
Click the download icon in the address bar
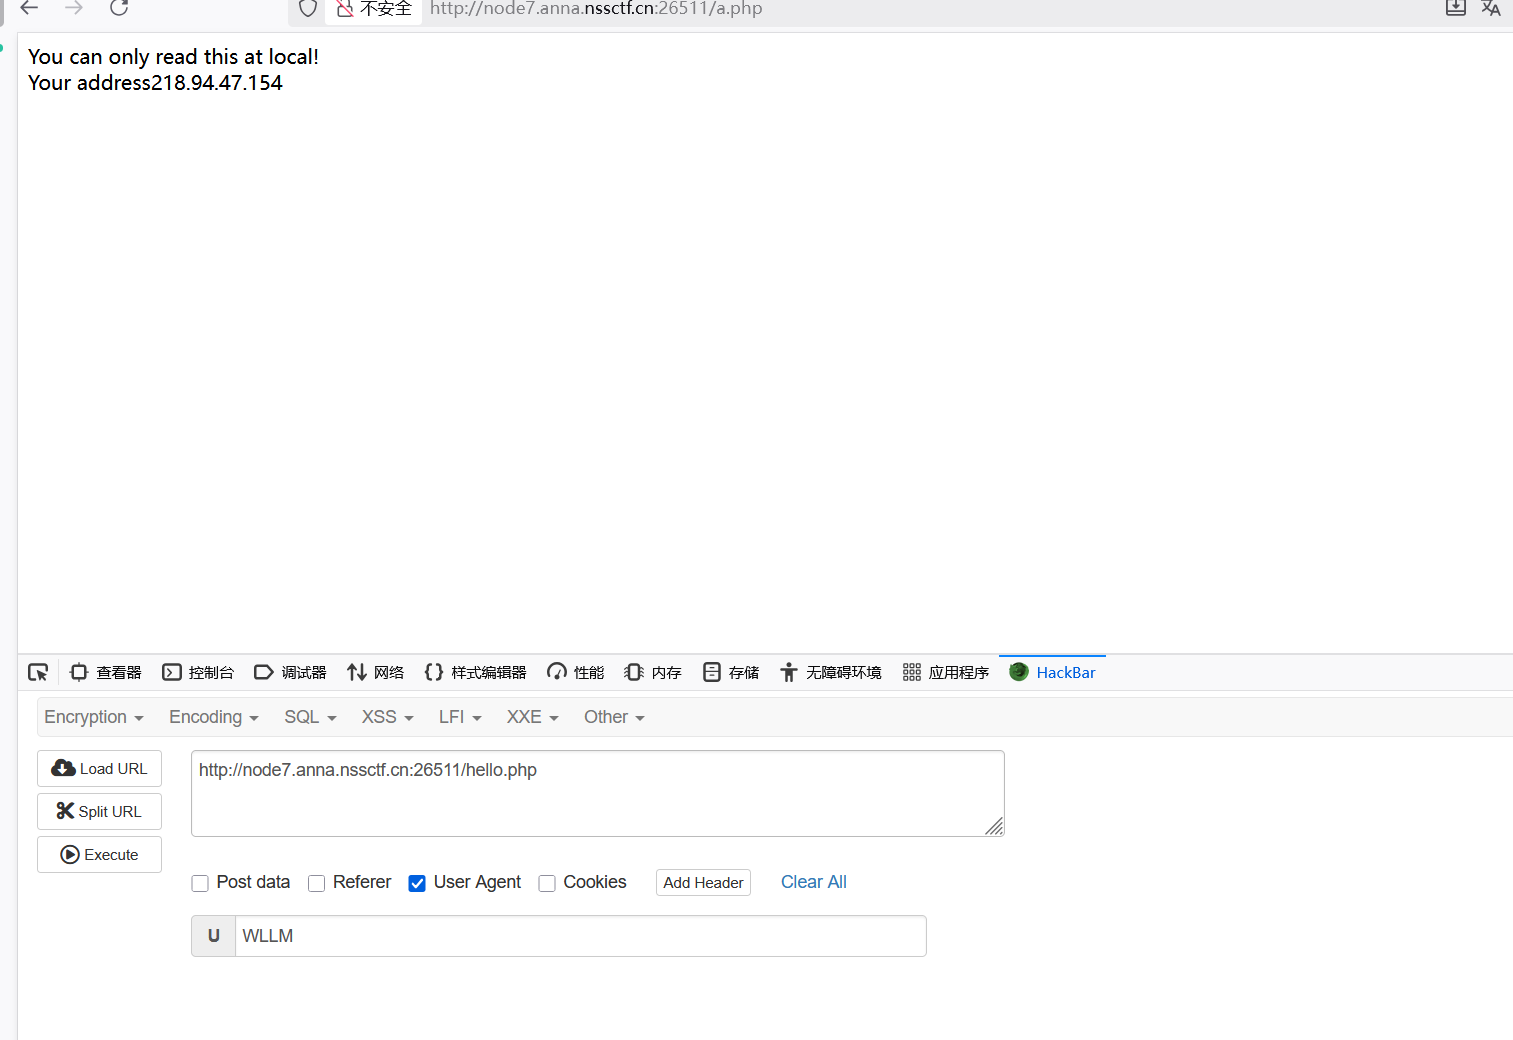[x=1455, y=8]
